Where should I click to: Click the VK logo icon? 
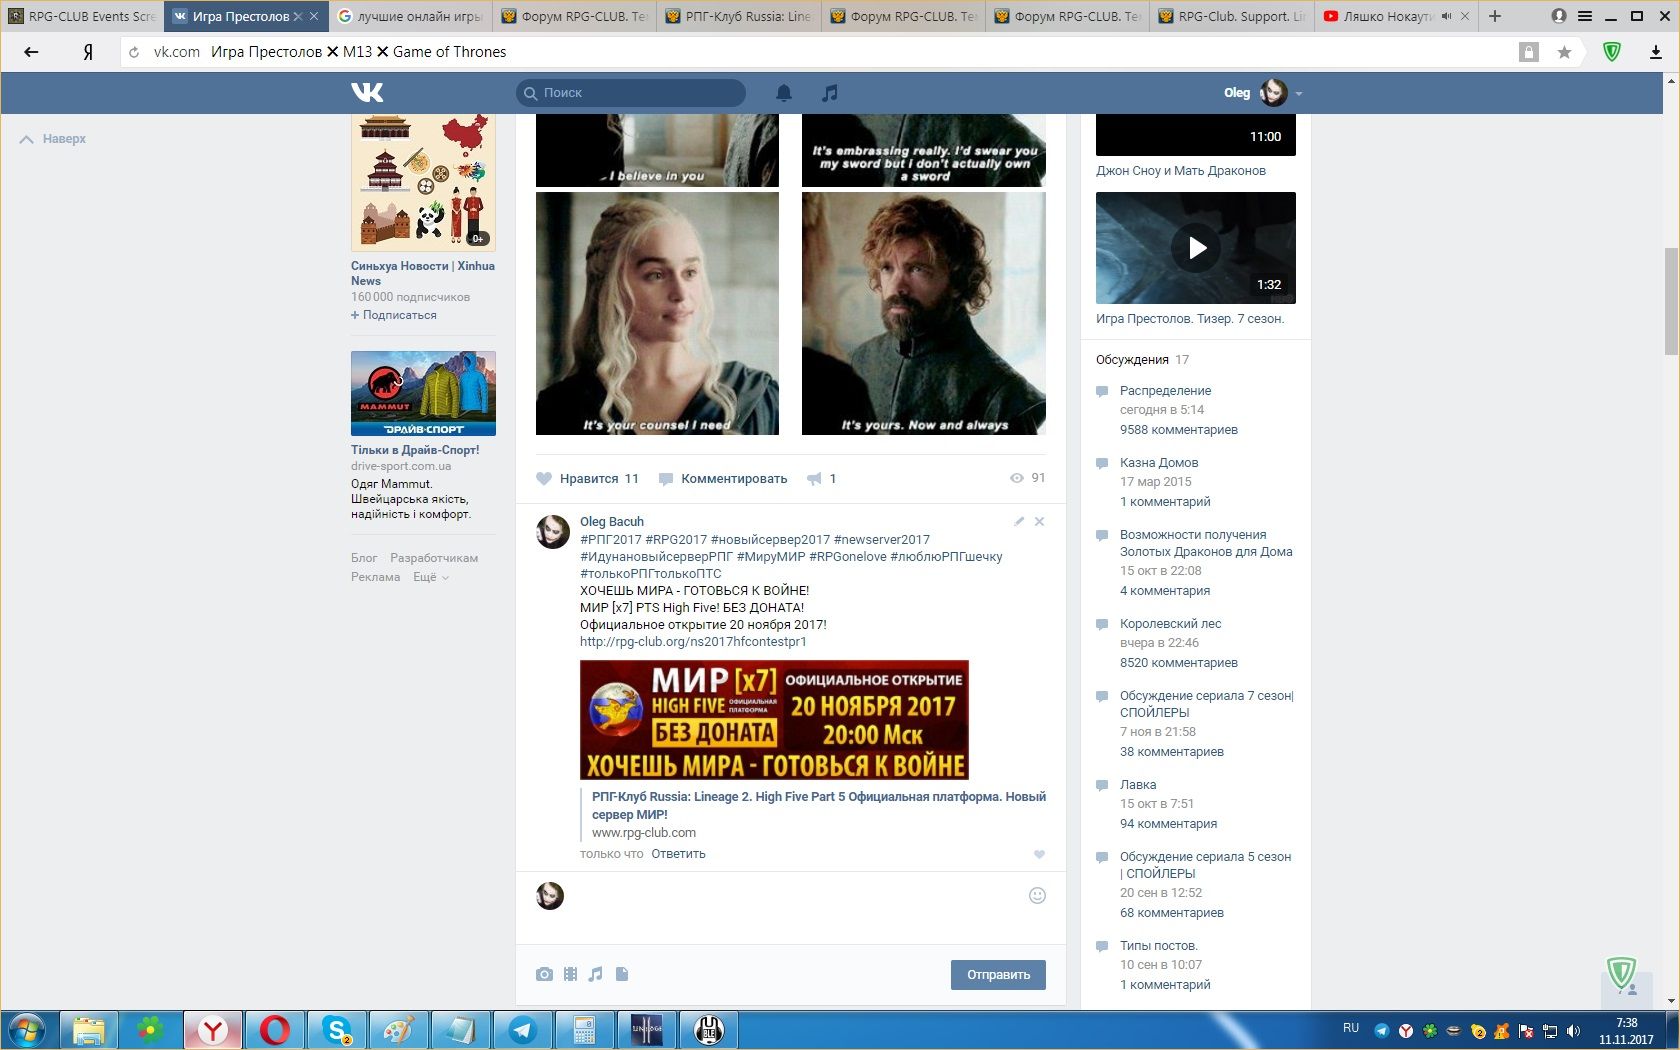pos(367,93)
